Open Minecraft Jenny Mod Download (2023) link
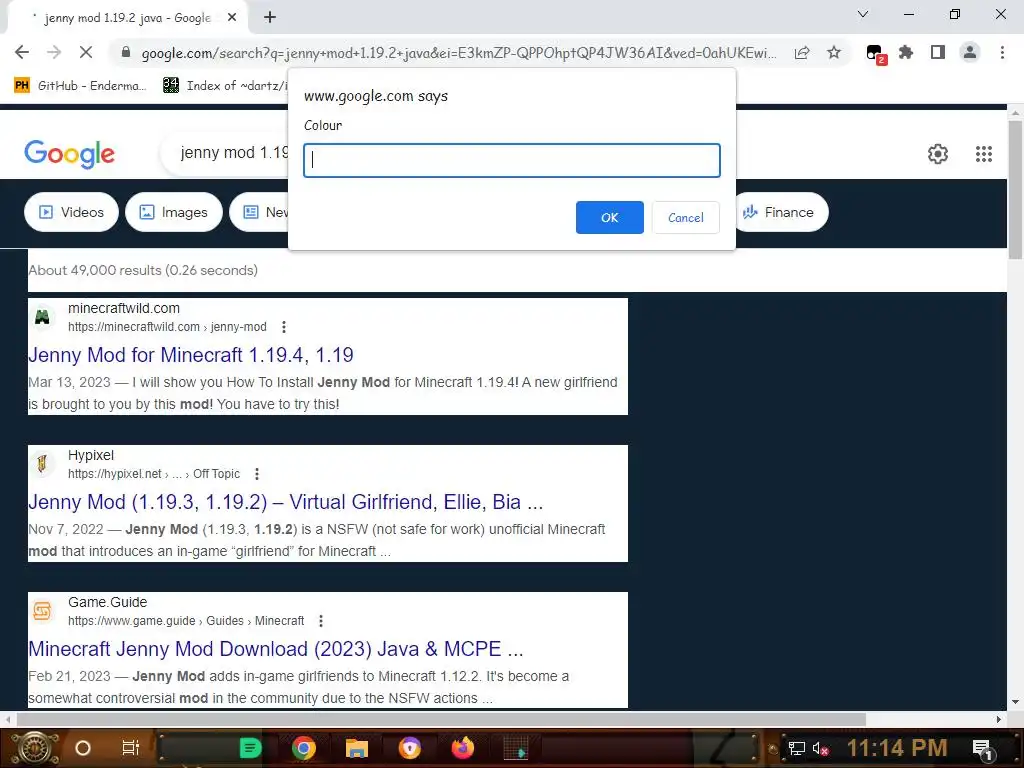The image size is (1024, 768). tap(276, 648)
